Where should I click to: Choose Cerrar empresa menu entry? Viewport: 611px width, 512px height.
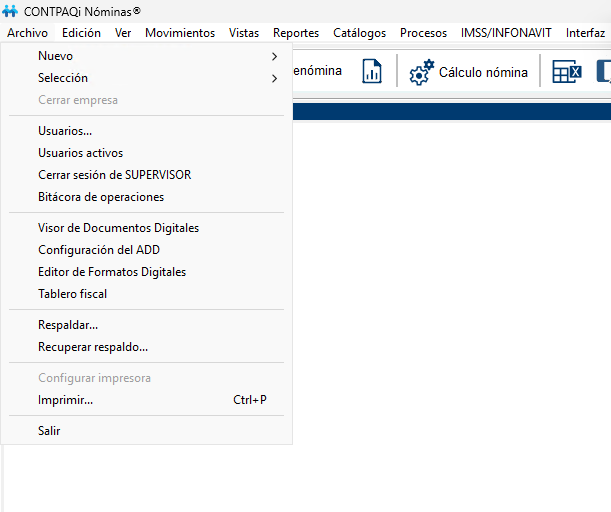[x=147, y=100]
